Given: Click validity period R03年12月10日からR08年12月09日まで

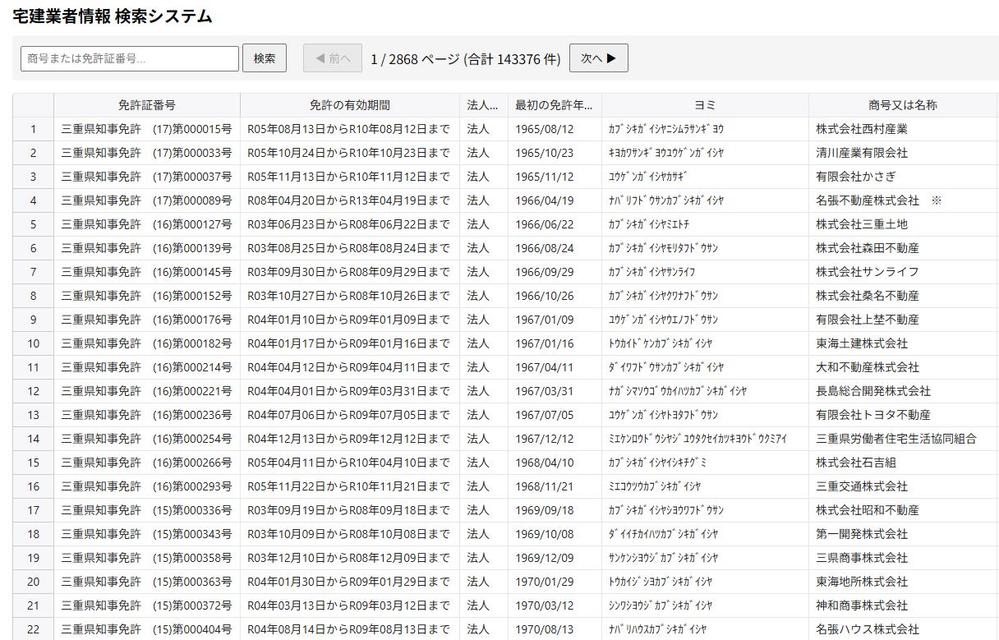Looking at the screenshot, I should (349, 558).
